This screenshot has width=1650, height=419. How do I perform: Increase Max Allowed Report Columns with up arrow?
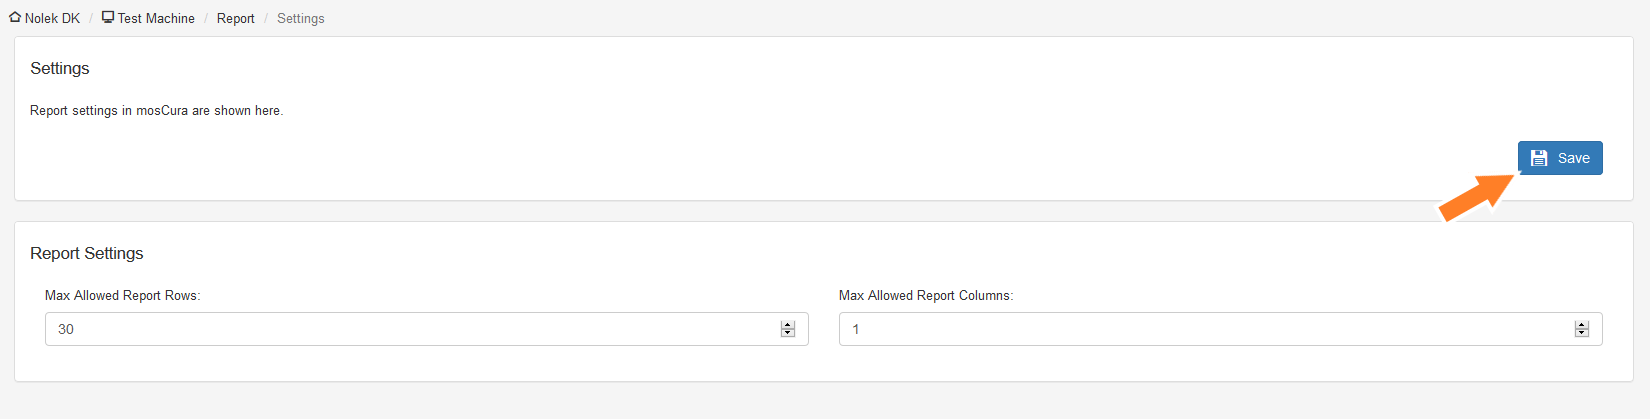tap(1582, 325)
